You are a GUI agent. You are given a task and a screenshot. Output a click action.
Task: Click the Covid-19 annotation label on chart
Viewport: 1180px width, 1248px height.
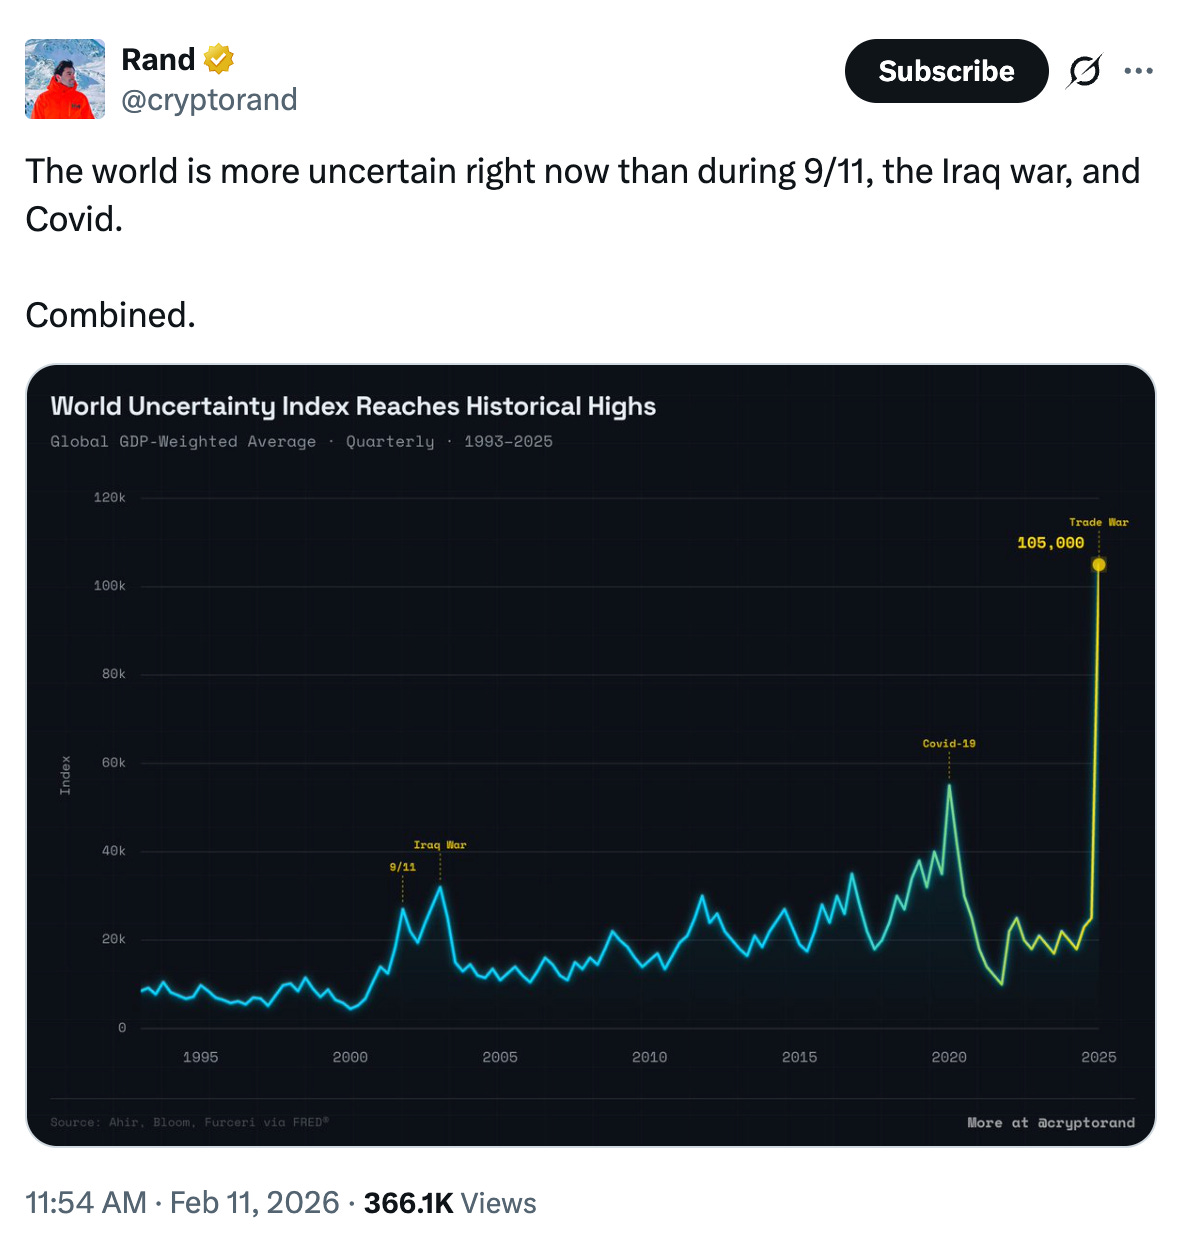(x=949, y=743)
